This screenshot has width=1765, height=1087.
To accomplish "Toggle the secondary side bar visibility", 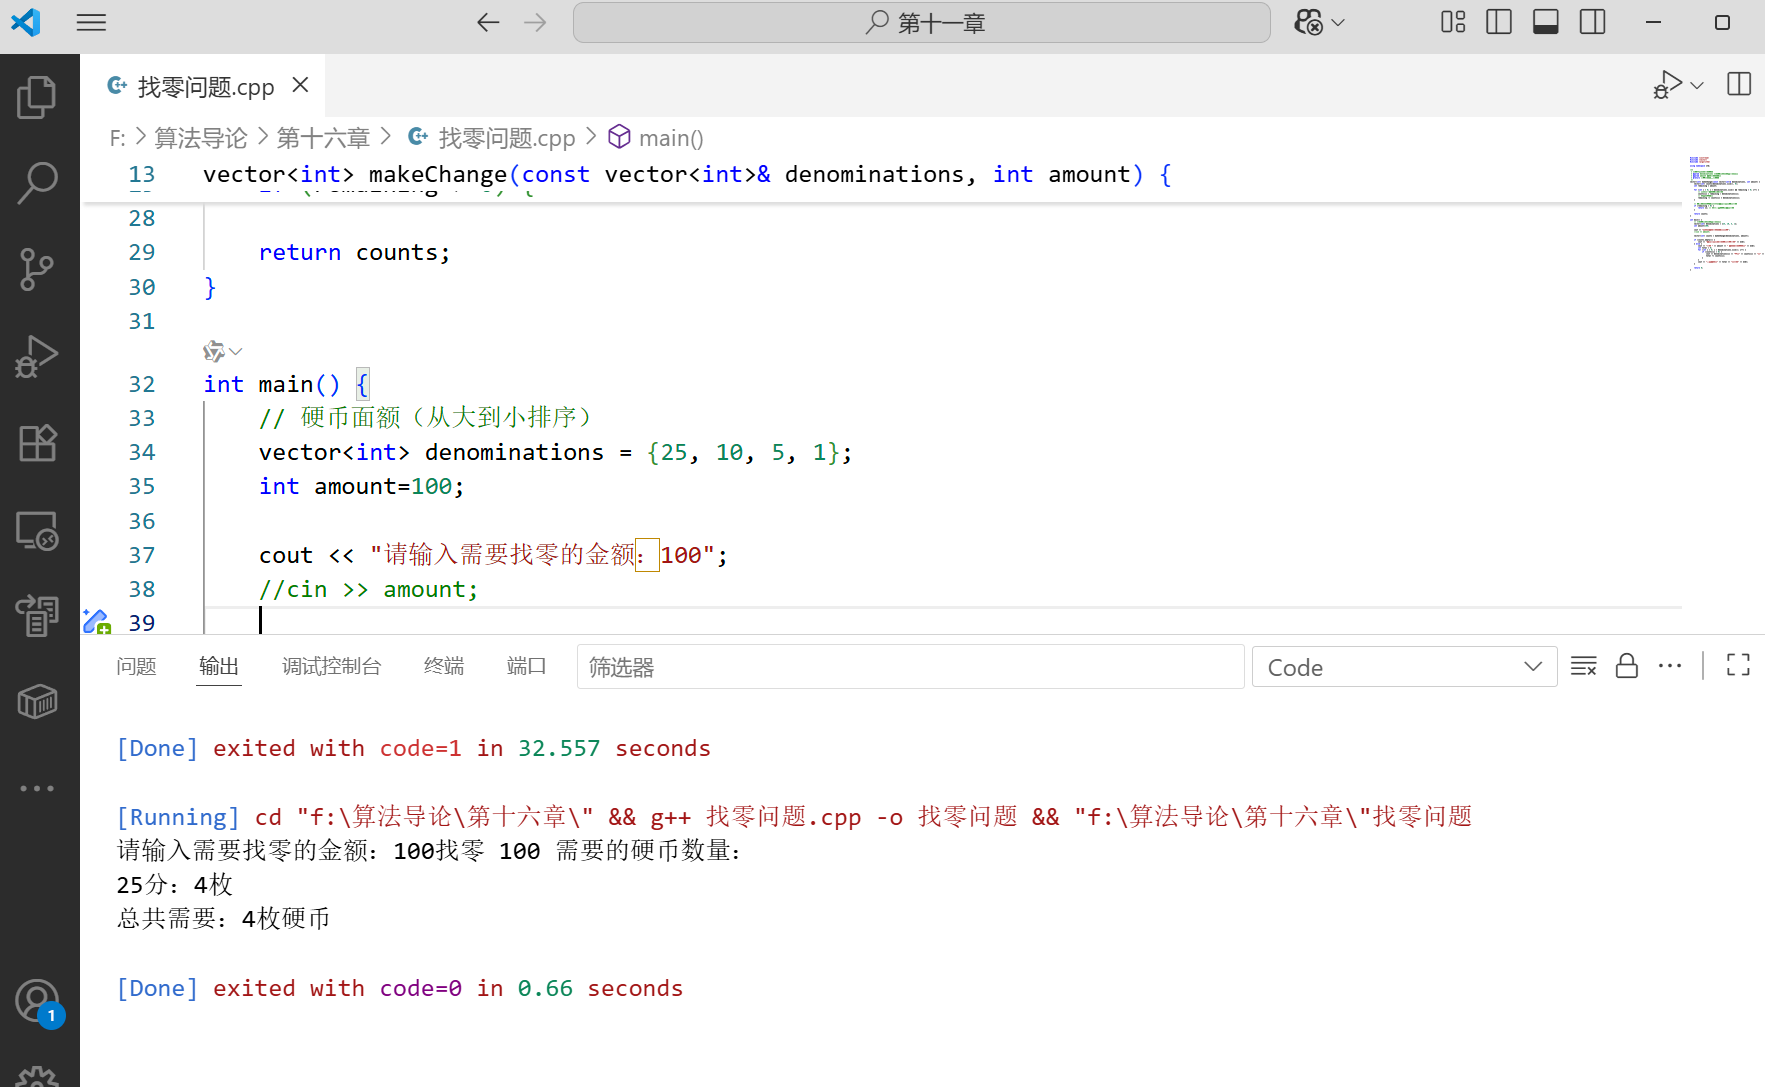I will click(1593, 22).
